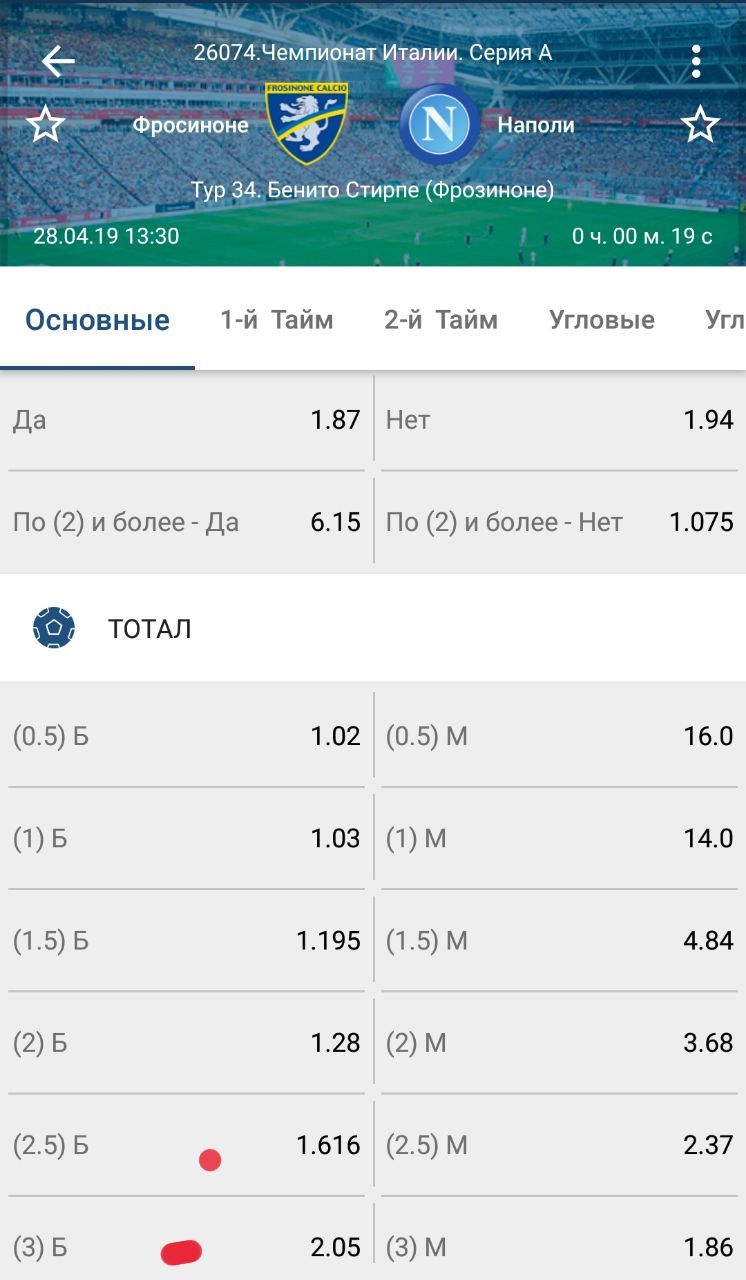Open the Угловые tab

tap(602, 320)
